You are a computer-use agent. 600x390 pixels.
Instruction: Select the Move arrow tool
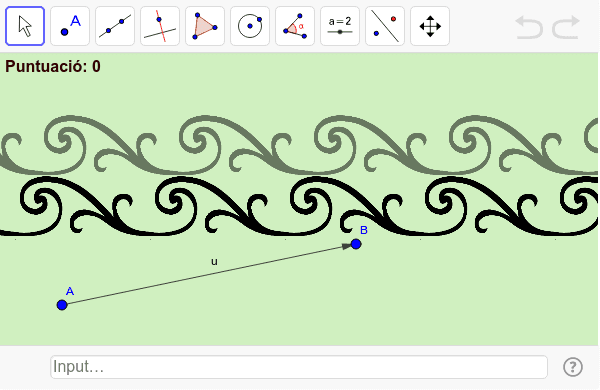pyautogui.click(x=25, y=26)
